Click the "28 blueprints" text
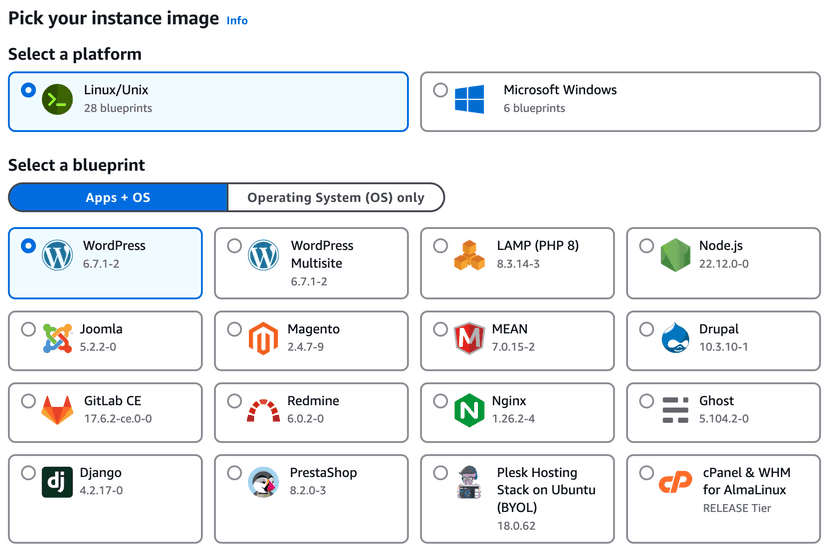This screenshot has width=828, height=554. pyautogui.click(x=118, y=108)
